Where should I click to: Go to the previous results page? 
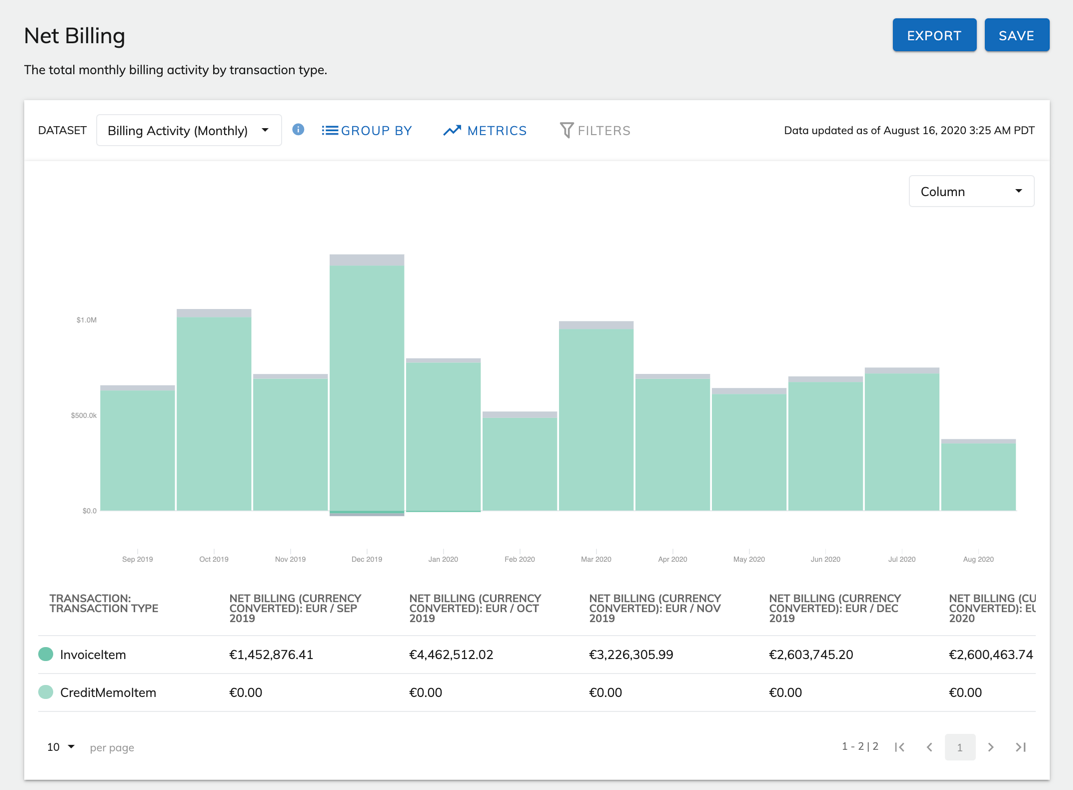[x=930, y=747]
